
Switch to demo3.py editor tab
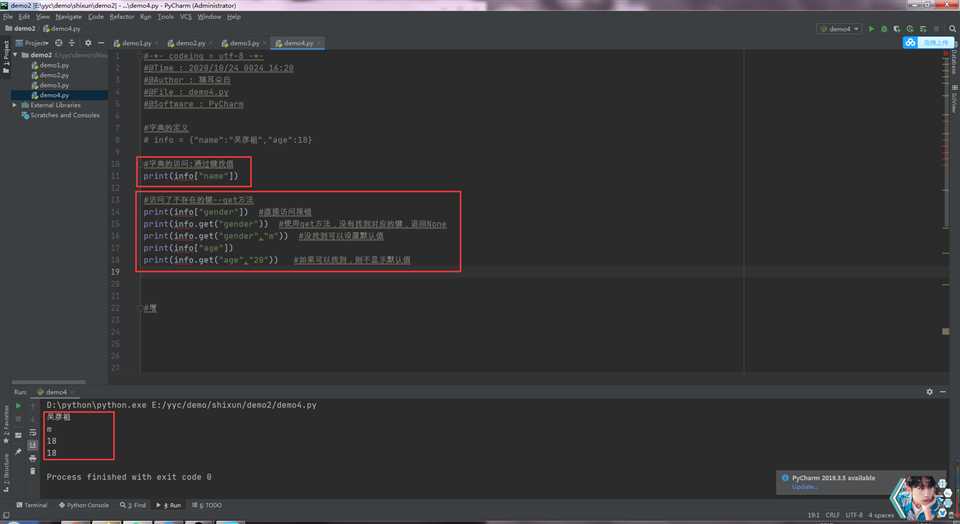(244, 43)
